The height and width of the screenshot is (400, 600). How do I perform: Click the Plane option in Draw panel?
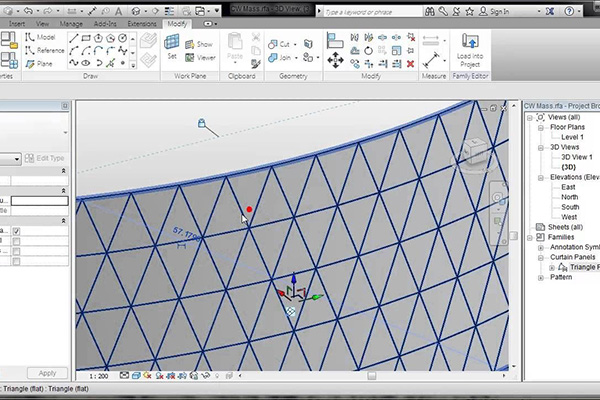coord(39,64)
